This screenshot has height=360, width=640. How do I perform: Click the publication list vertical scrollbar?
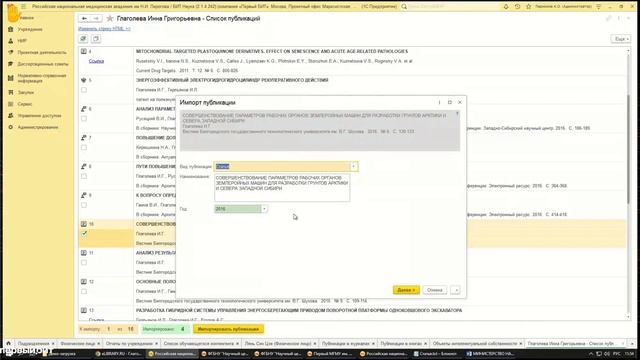(x=628, y=149)
